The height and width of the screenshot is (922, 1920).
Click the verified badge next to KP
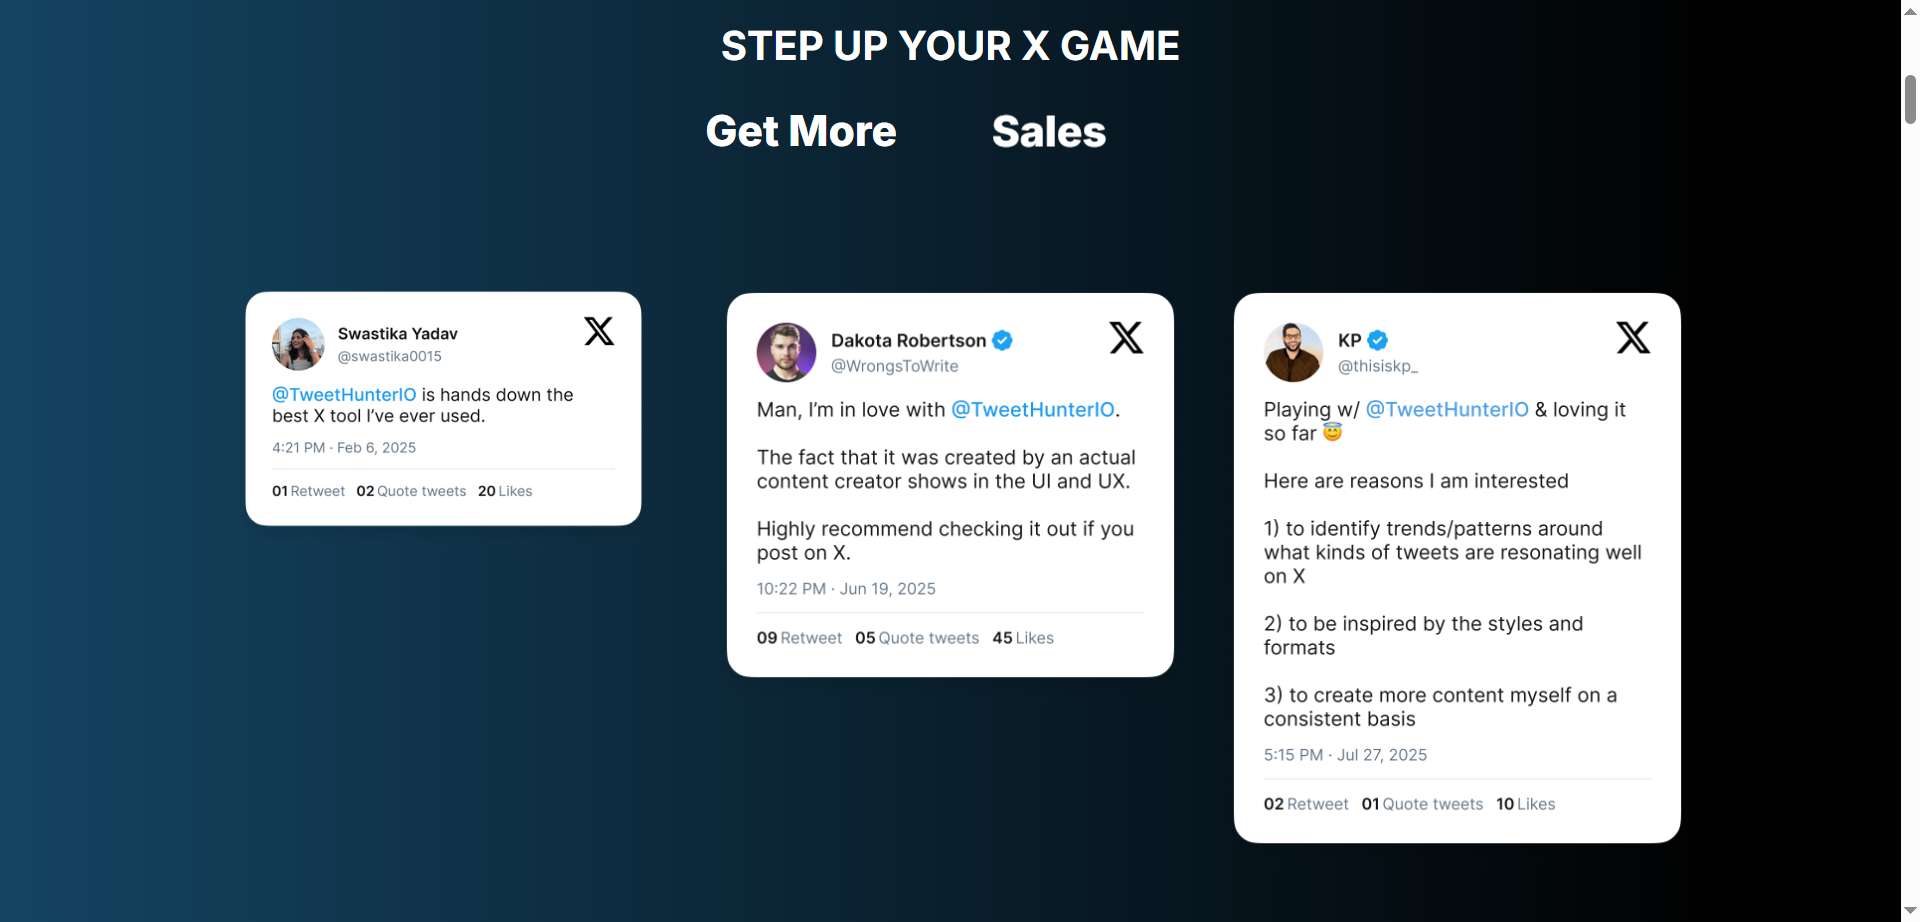pyautogui.click(x=1377, y=340)
